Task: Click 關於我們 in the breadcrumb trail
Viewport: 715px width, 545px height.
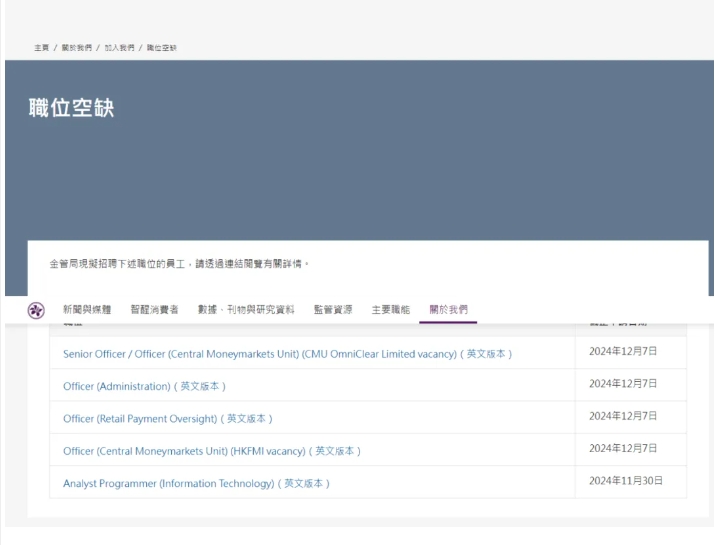Action: click(x=76, y=48)
